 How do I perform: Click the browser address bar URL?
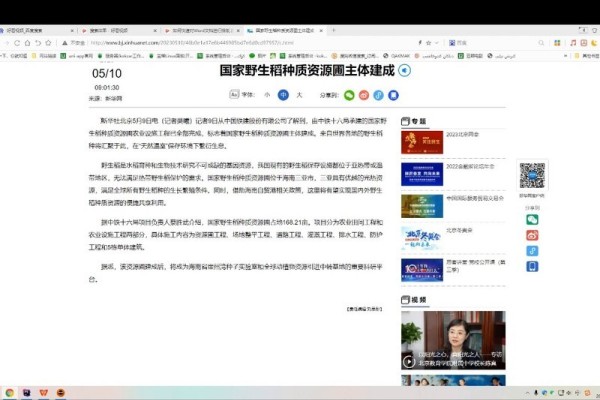(x=192, y=43)
